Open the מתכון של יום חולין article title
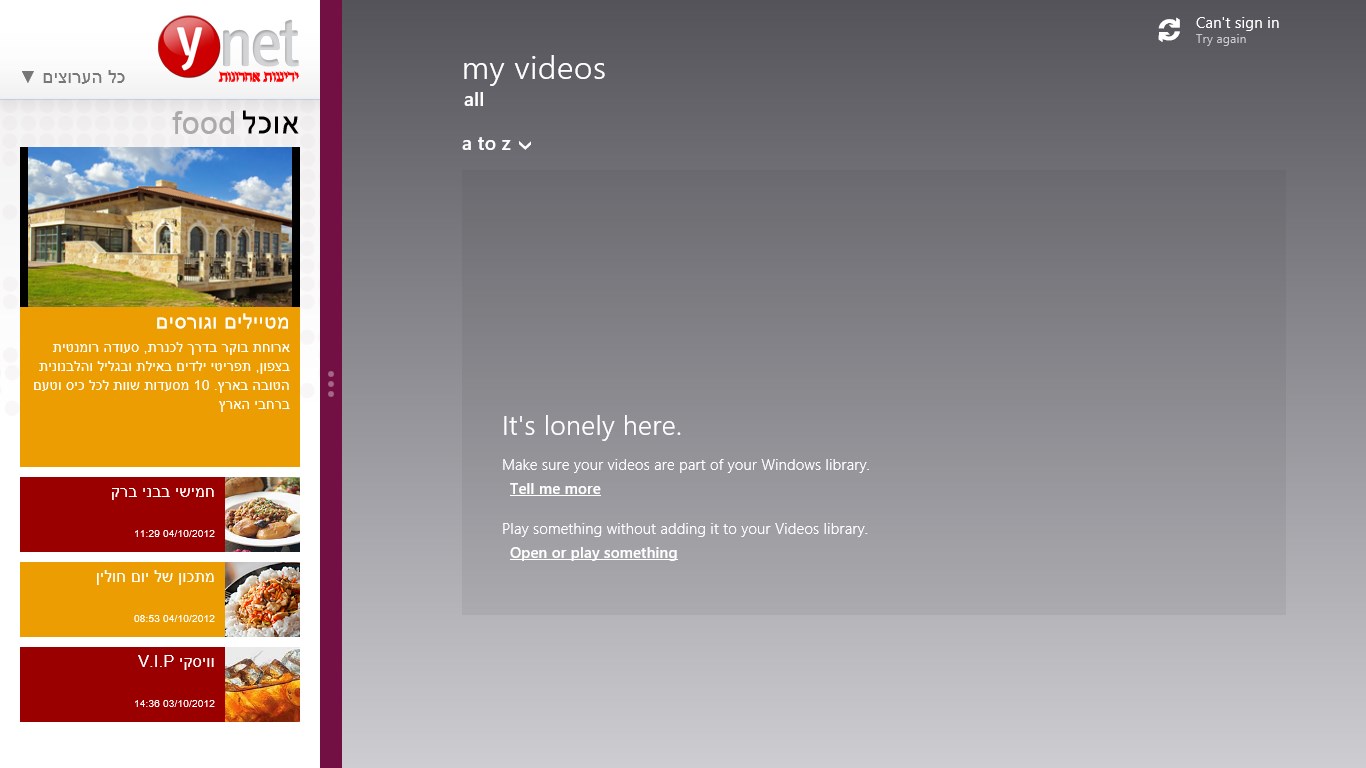This screenshot has height=768, width=1366. point(155,577)
